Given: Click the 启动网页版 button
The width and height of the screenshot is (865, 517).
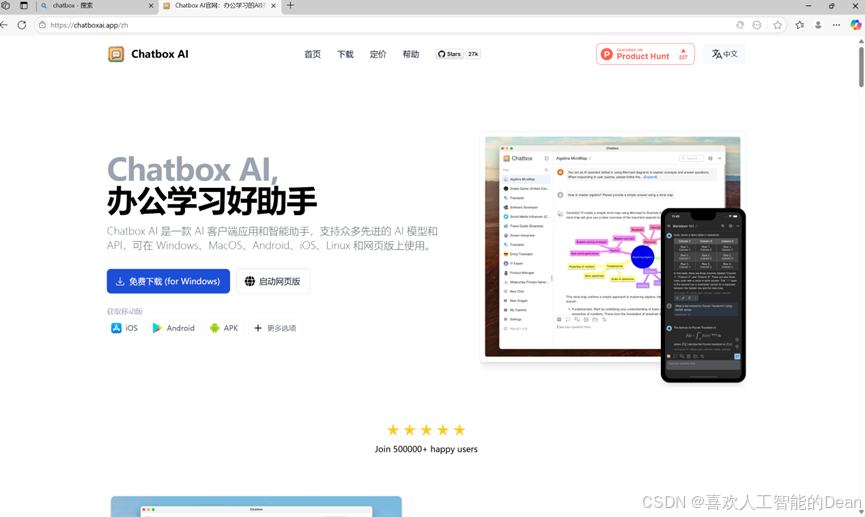Looking at the screenshot, I should 273,281.
